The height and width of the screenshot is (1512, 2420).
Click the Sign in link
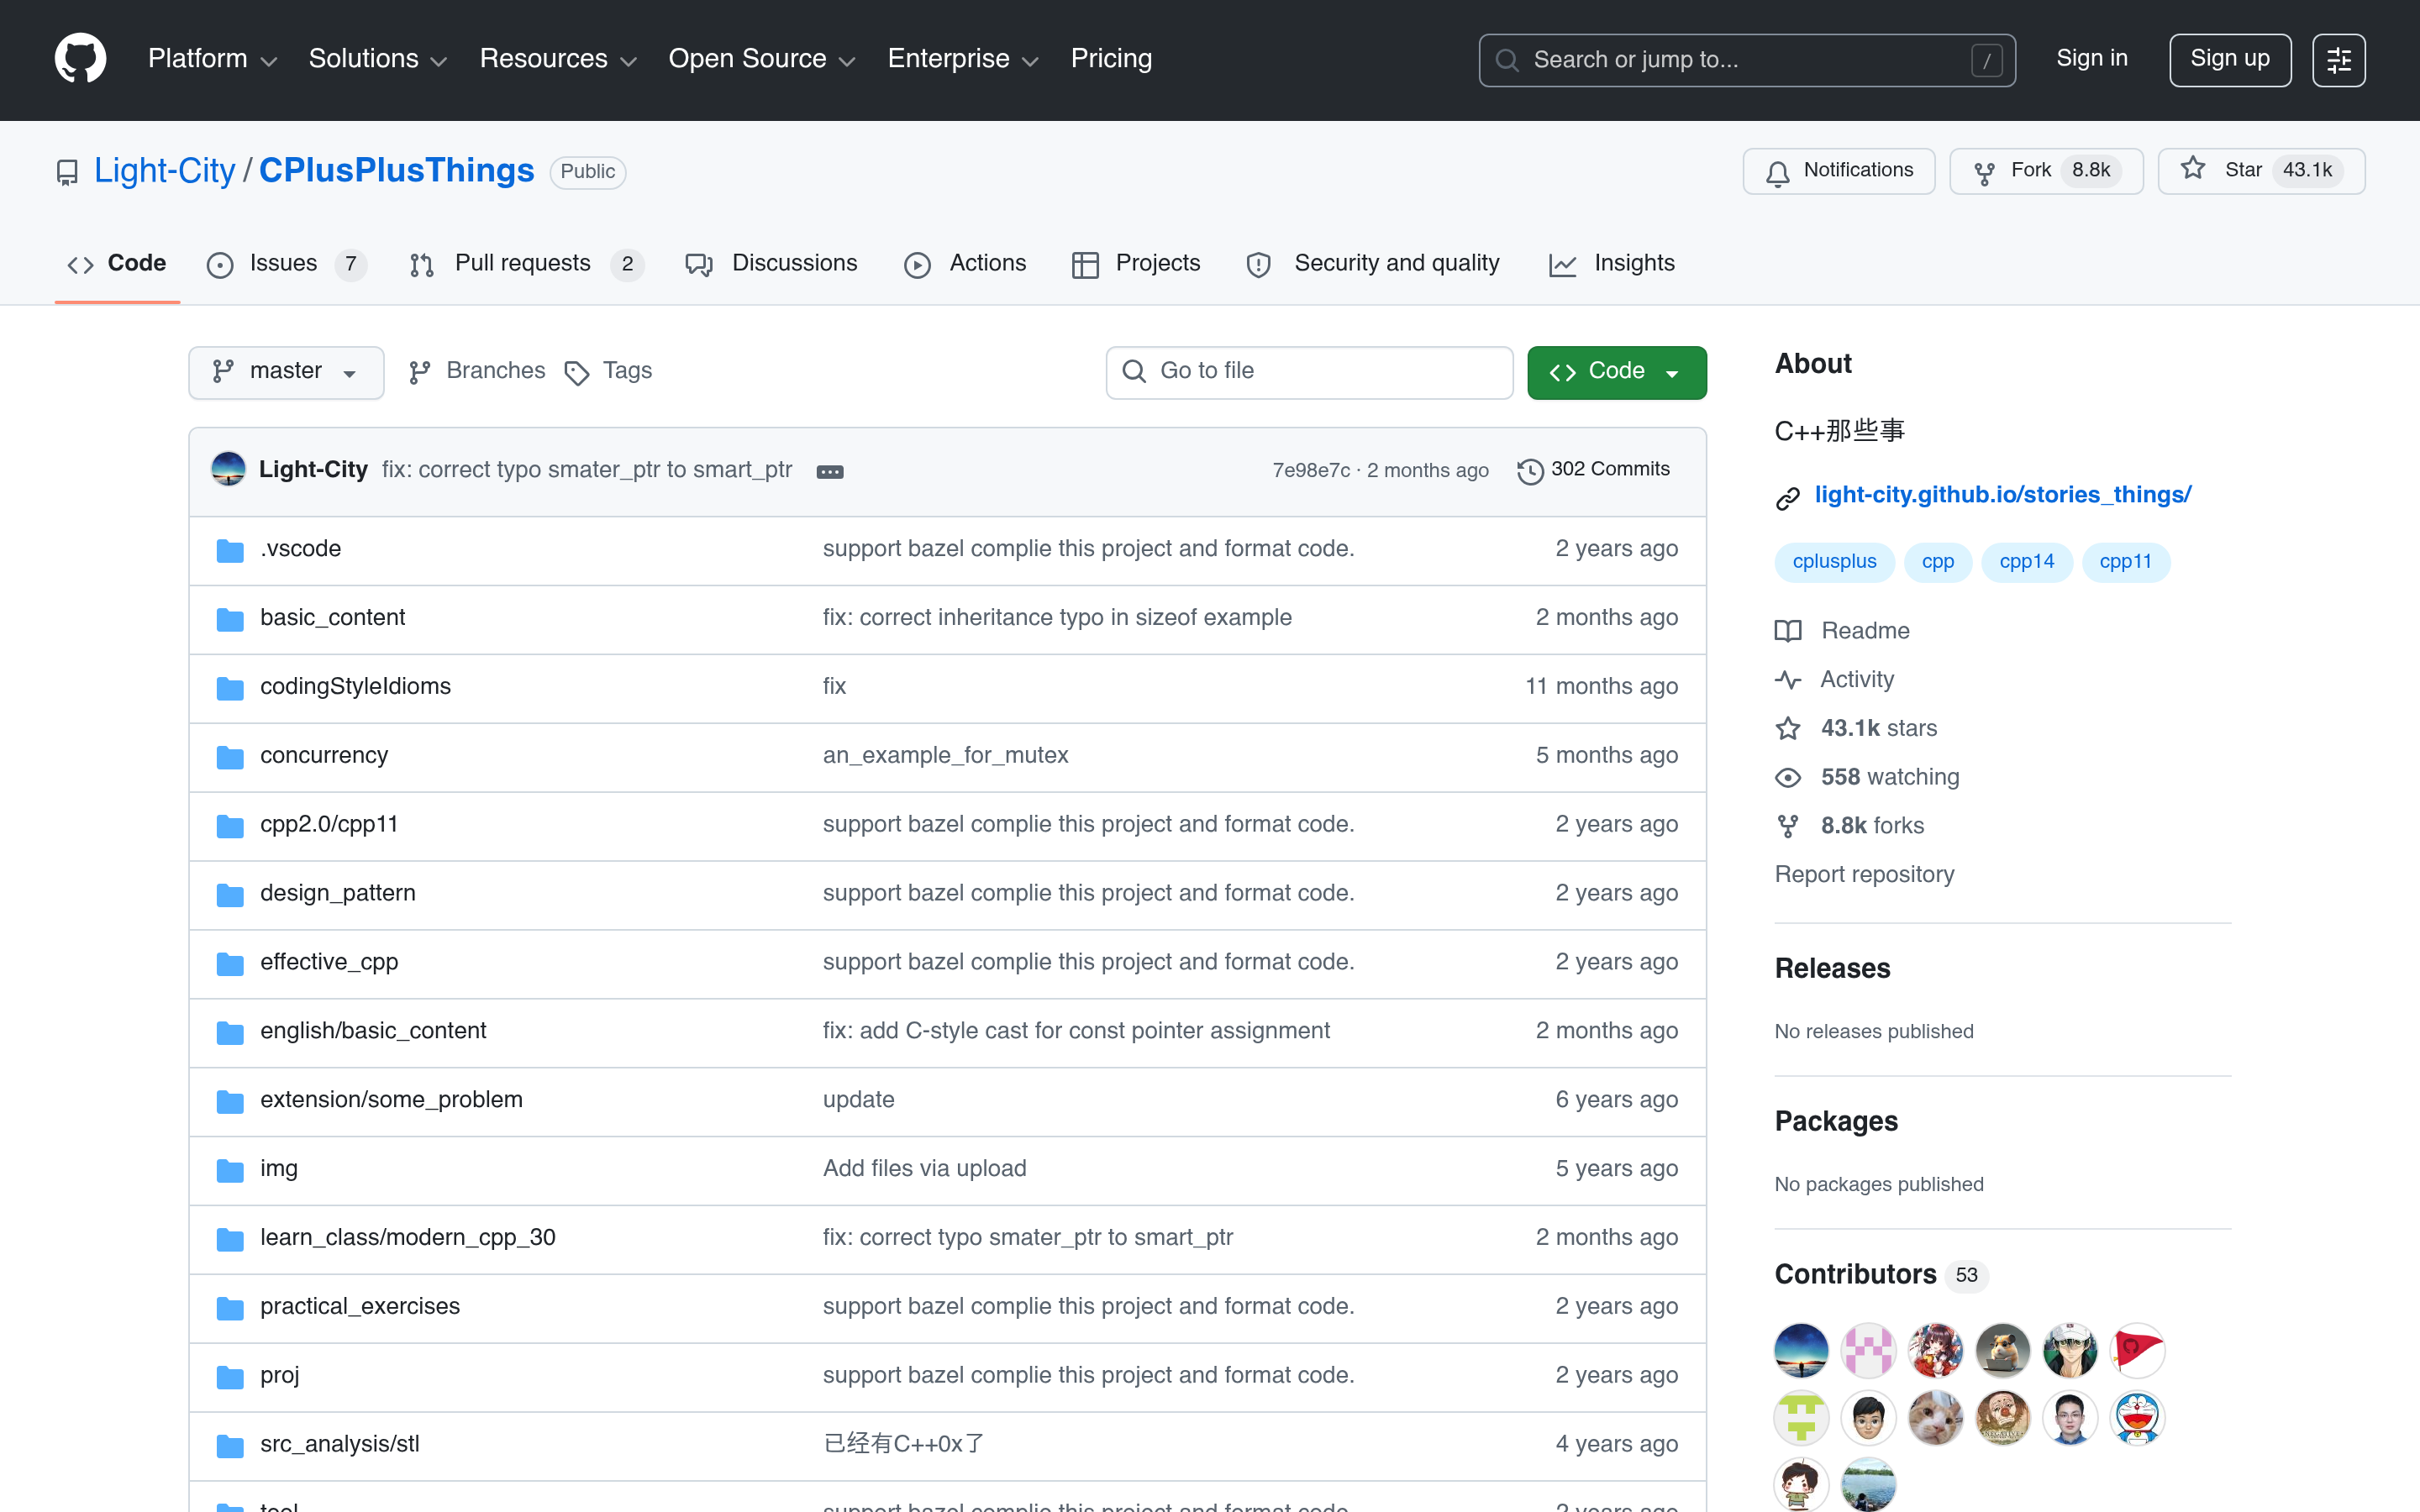(2091, 59)
